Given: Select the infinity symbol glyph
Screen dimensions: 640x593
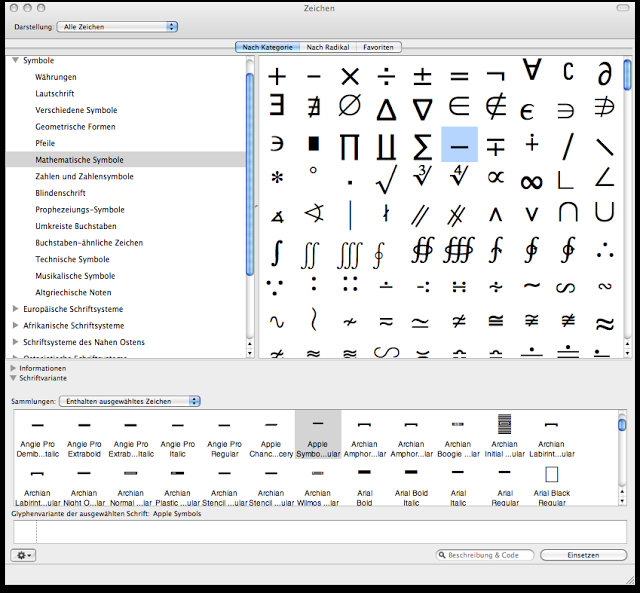Looking at the screenshot, I should pos(531,180).
